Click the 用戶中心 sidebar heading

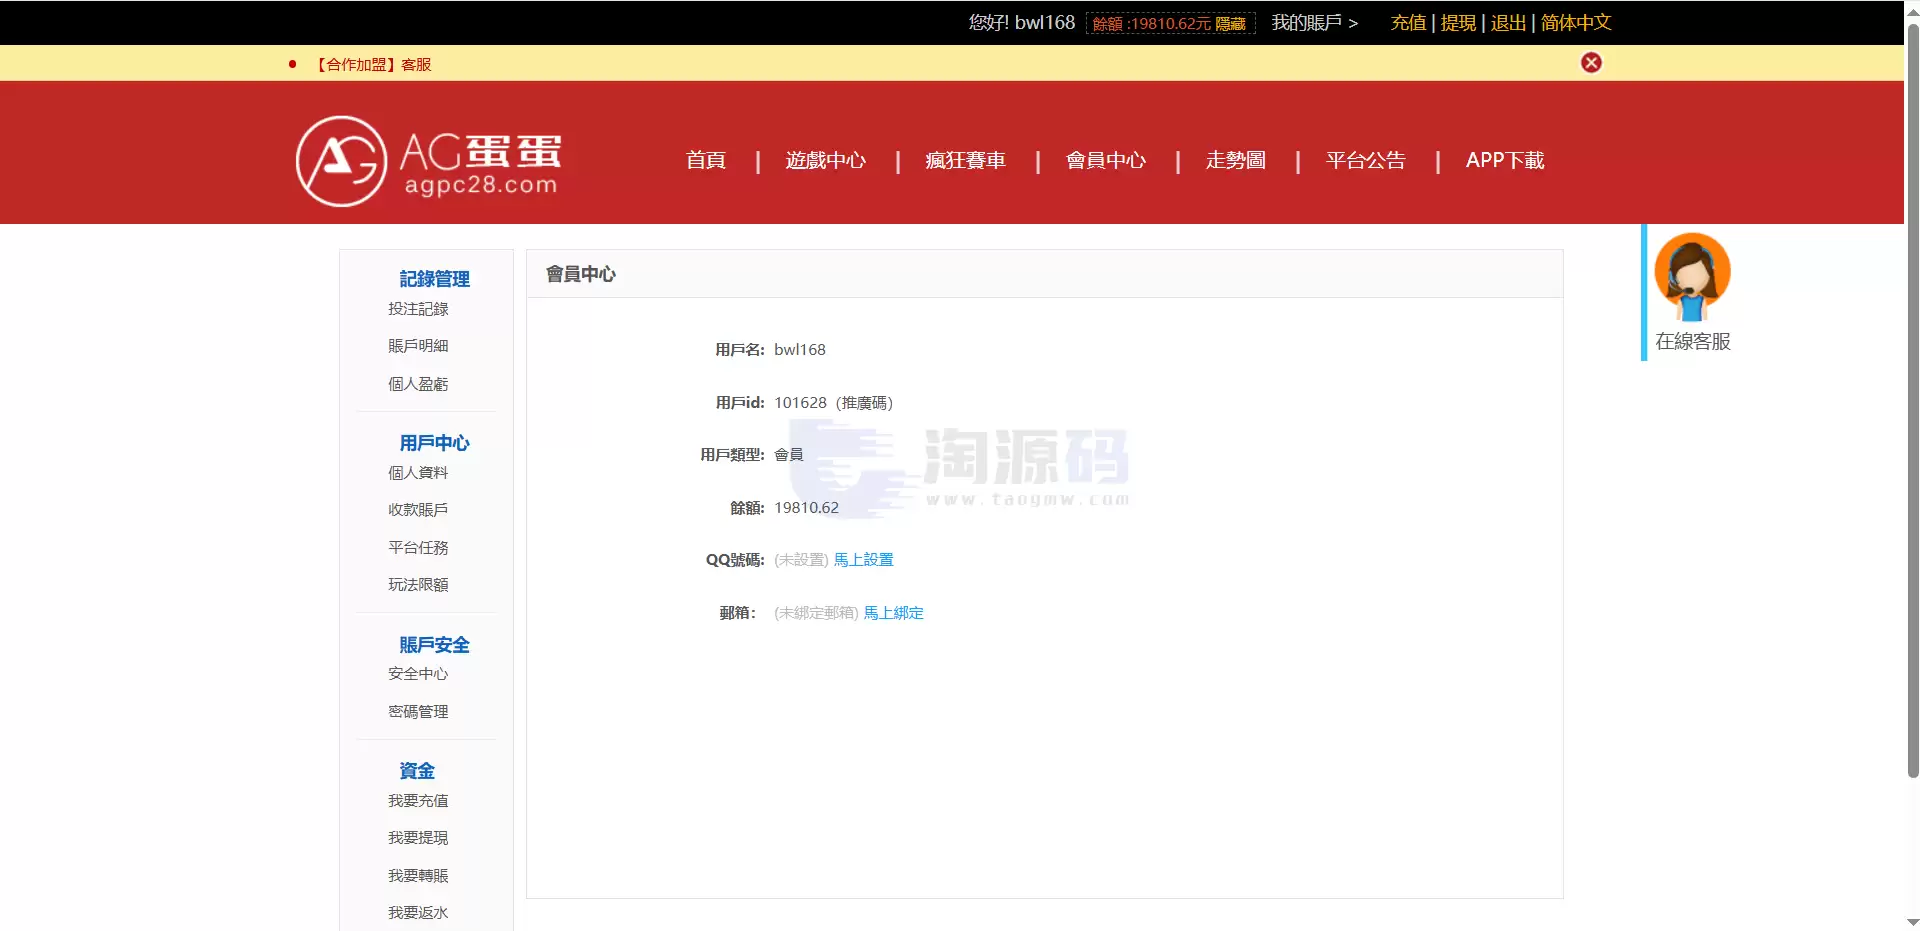434,443
